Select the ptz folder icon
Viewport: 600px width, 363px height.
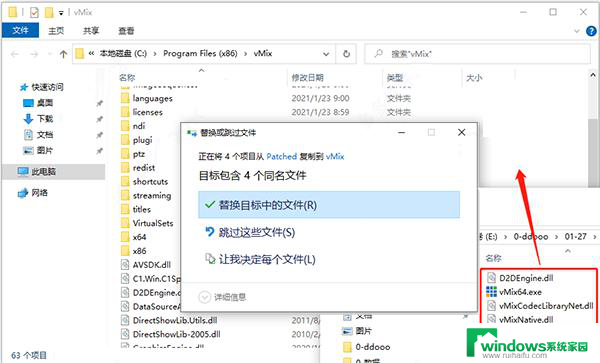(125, 154)
